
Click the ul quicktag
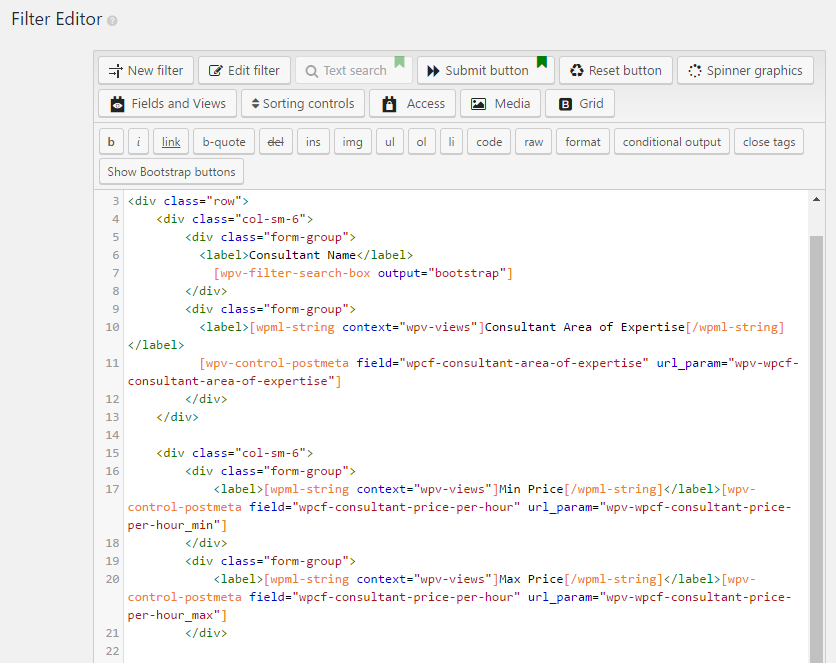tap(390, 142)
